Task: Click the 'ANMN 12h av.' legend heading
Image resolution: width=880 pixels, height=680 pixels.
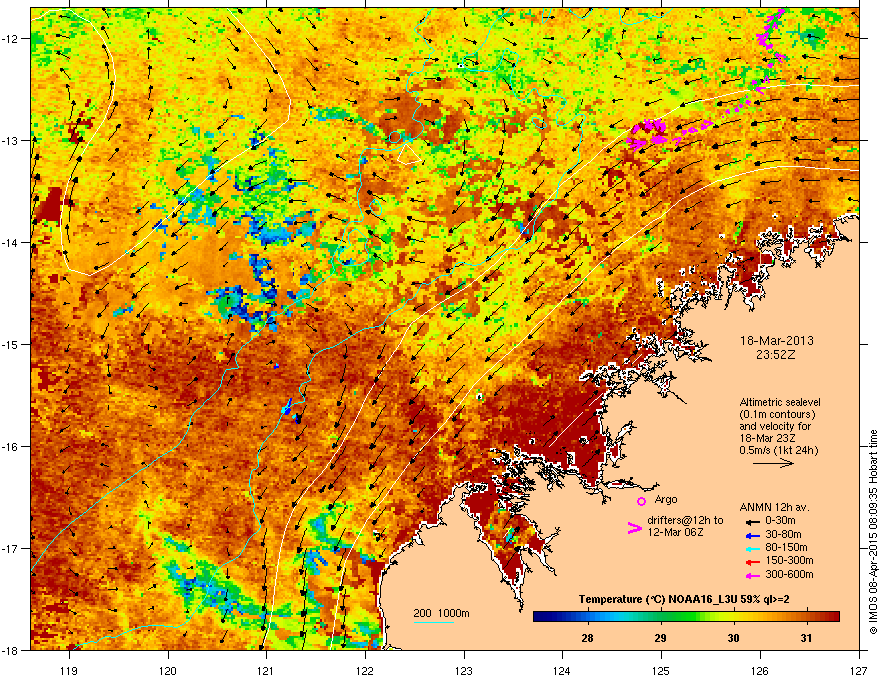Action: (774, 507)
